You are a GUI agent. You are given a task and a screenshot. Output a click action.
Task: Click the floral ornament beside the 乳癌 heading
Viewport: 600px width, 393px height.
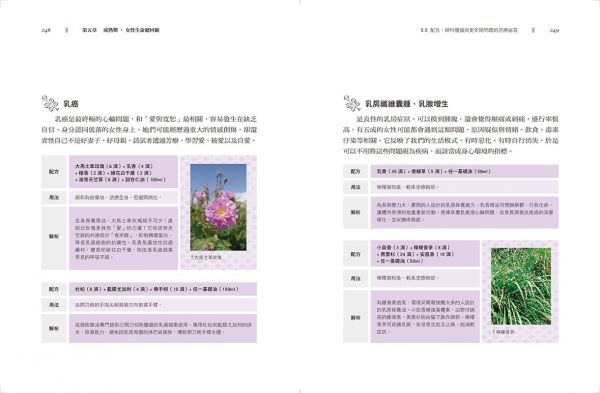pos(50,103)
